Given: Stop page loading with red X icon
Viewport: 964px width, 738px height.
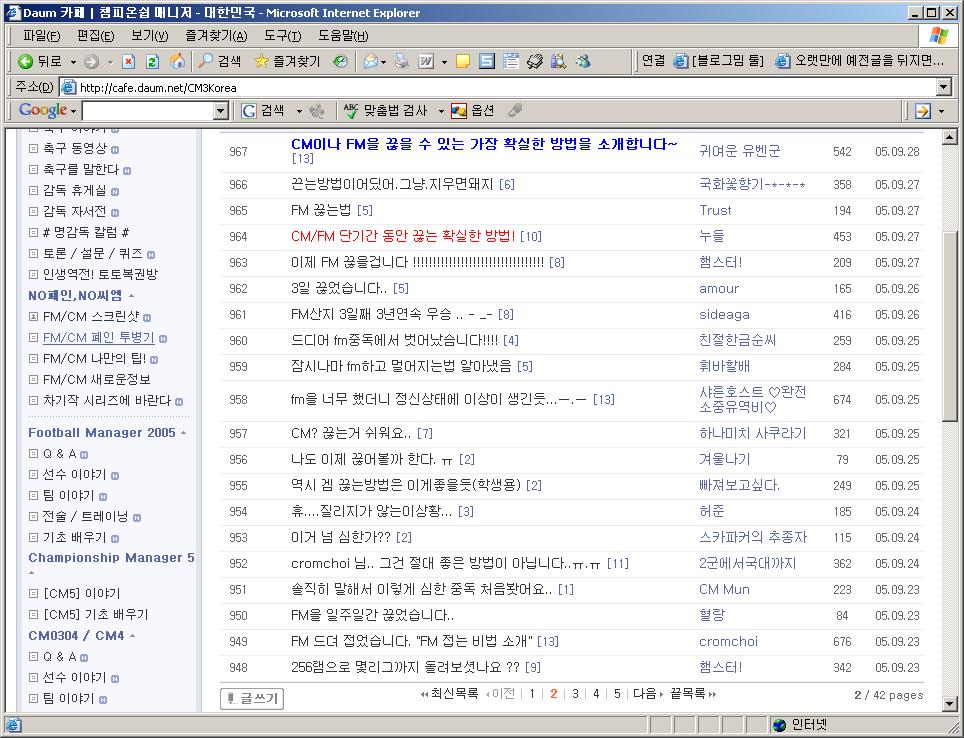Looking at the screenshot, I should click(128, 61).
